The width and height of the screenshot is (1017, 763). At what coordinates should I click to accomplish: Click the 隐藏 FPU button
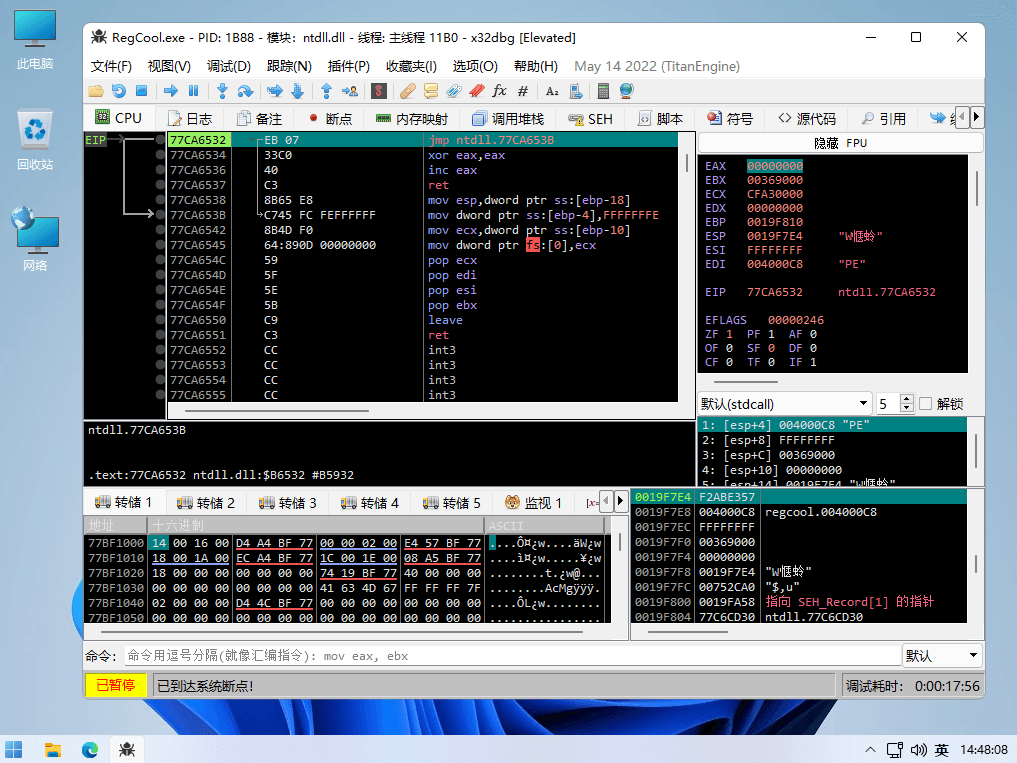(x=841, y=143)
